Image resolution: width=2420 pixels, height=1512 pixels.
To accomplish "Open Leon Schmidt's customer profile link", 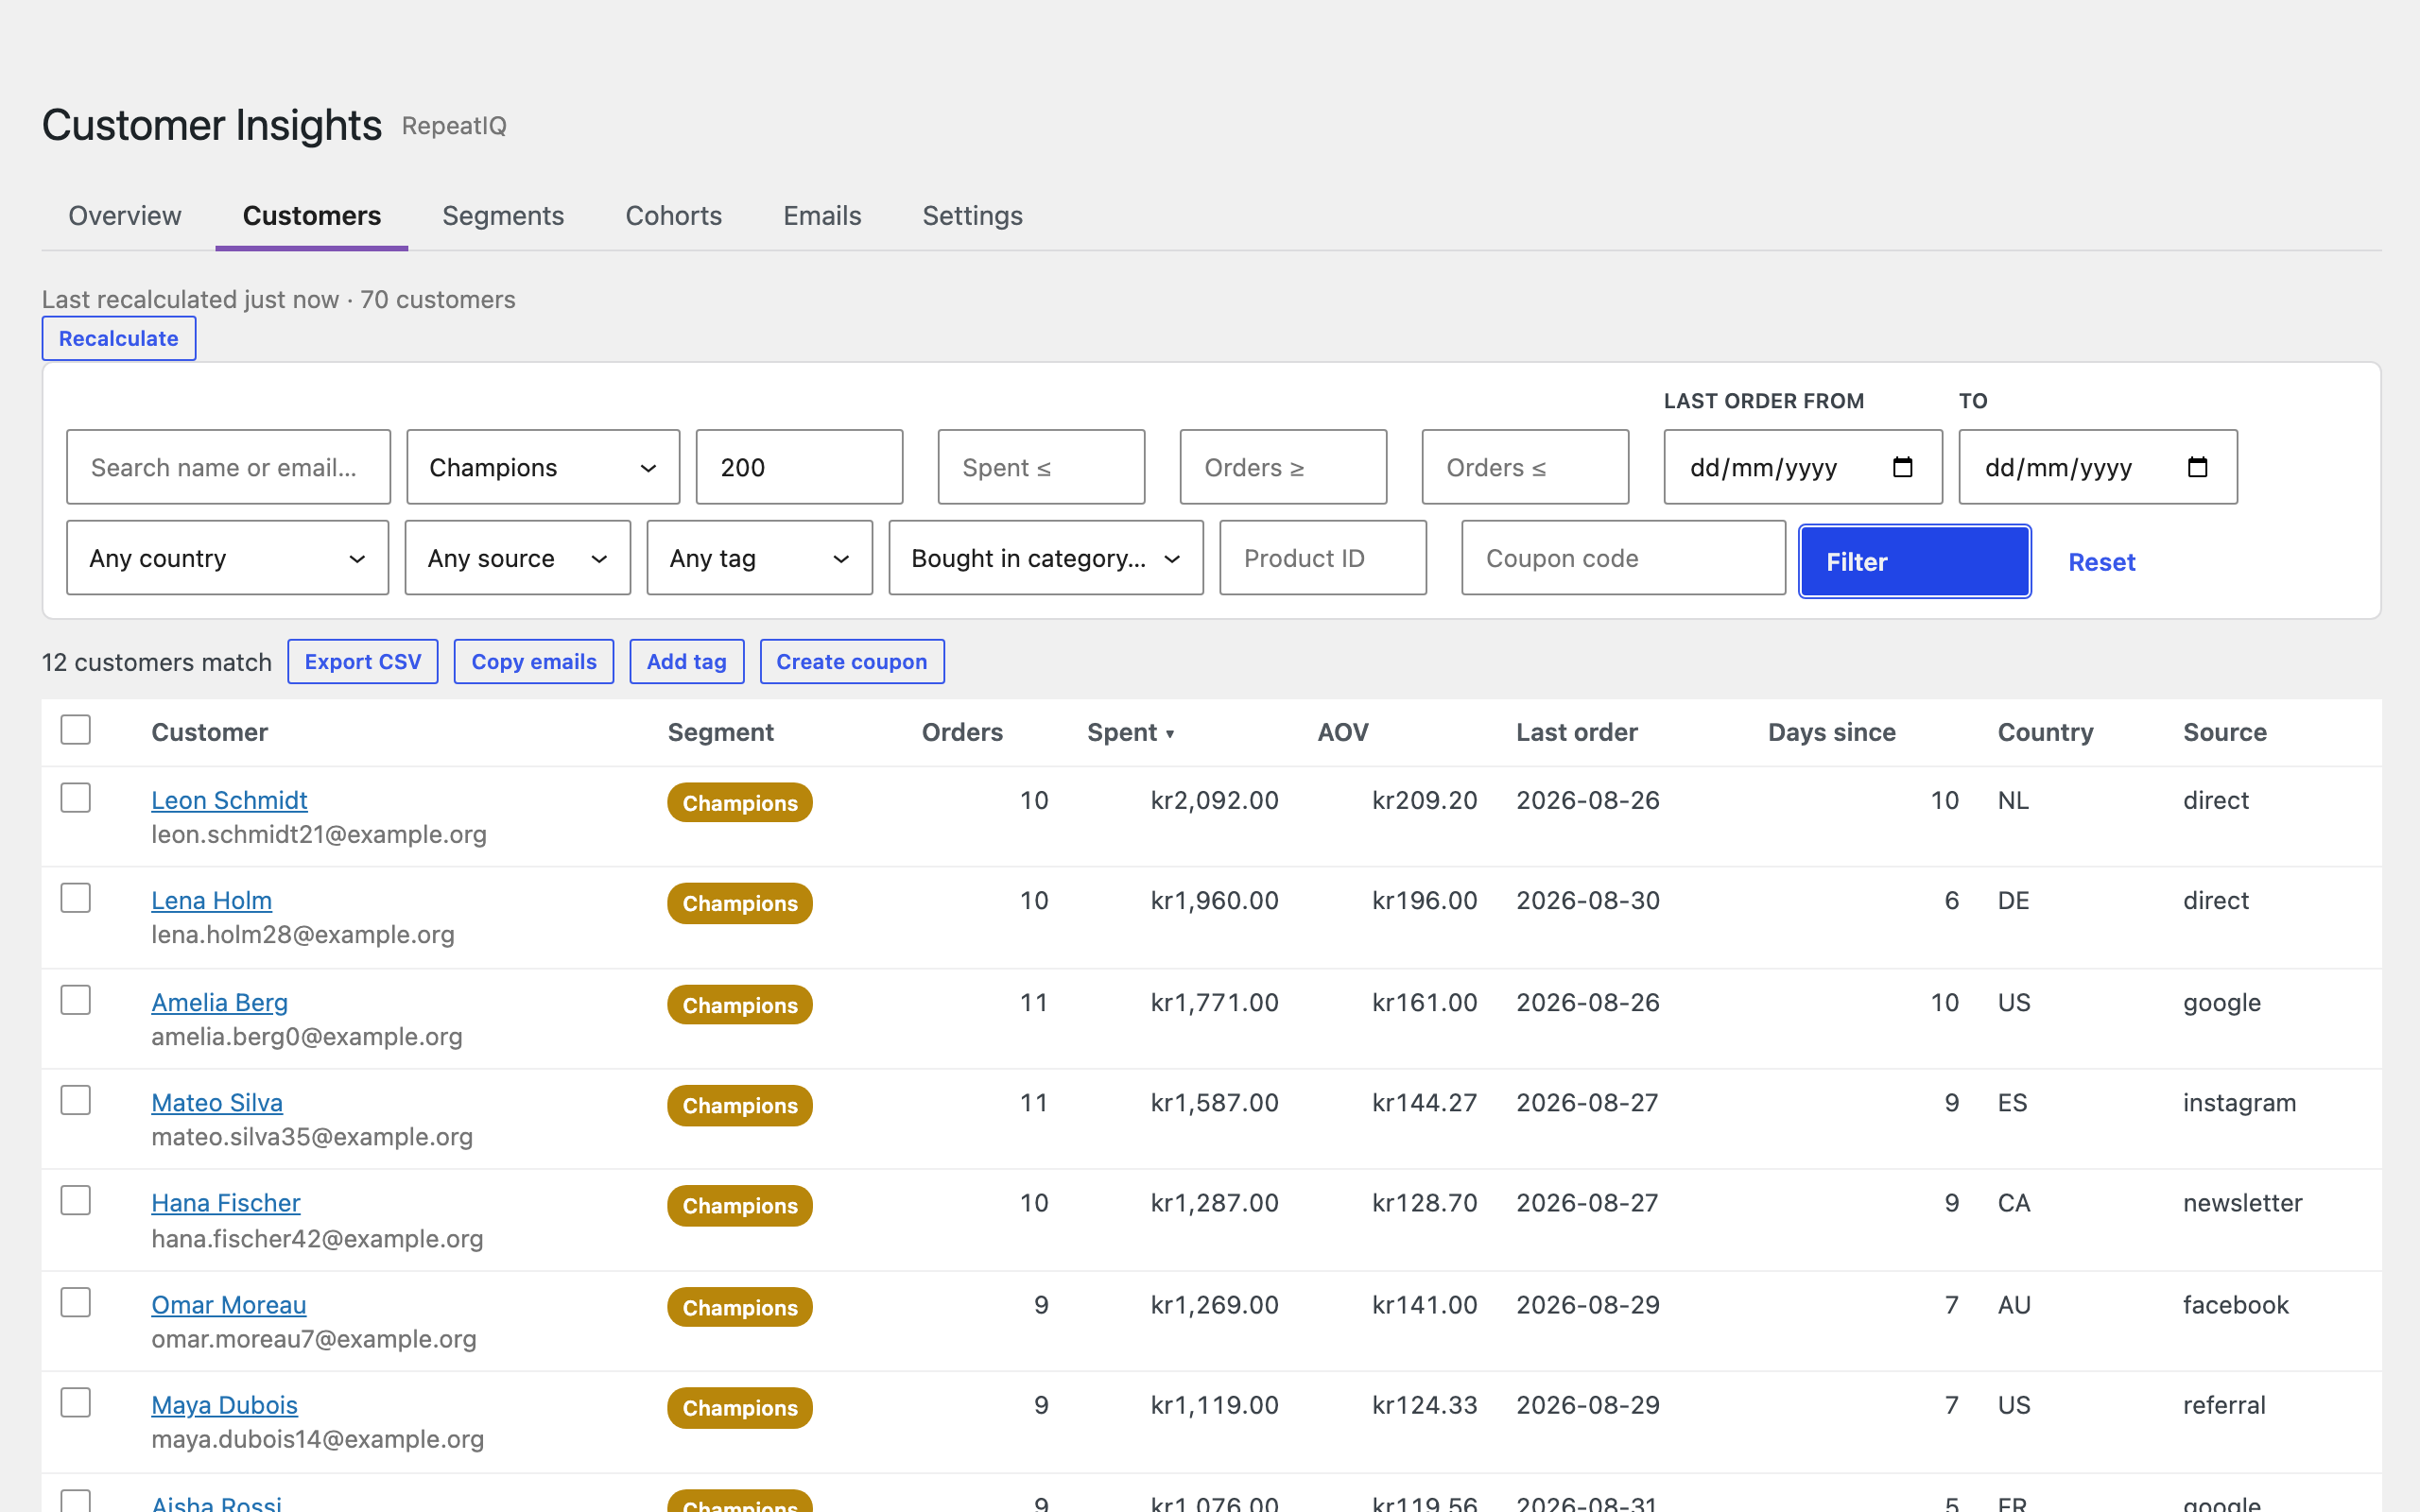I will [x=229, y=800].
